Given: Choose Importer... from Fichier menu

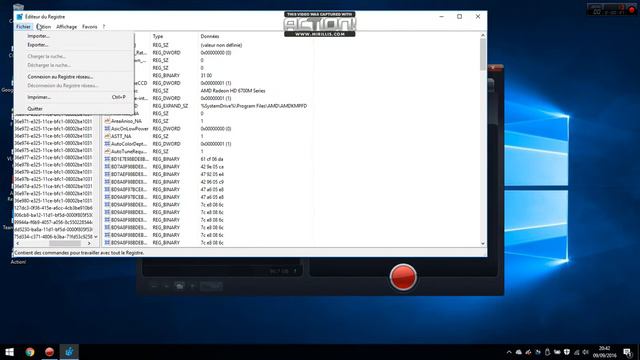Looking at the screenshot, I should (x=74, y=36).
